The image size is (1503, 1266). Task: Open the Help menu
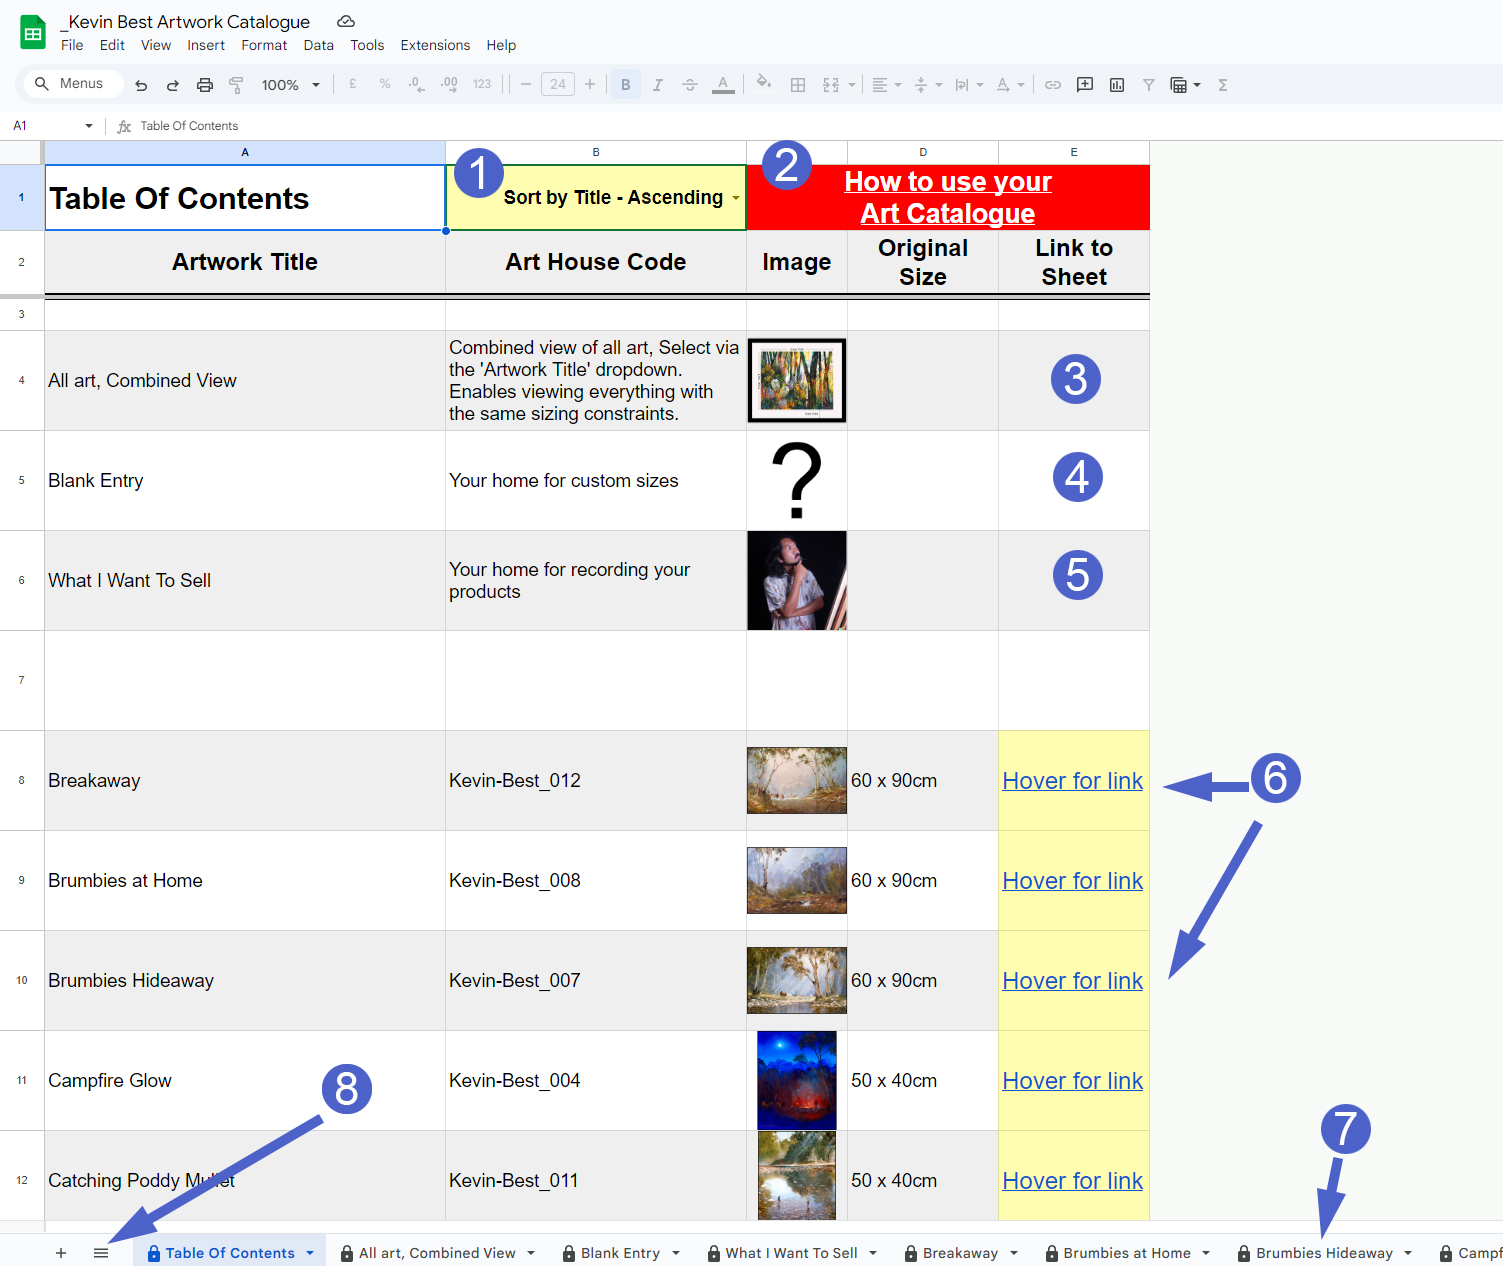coord(501,45)
